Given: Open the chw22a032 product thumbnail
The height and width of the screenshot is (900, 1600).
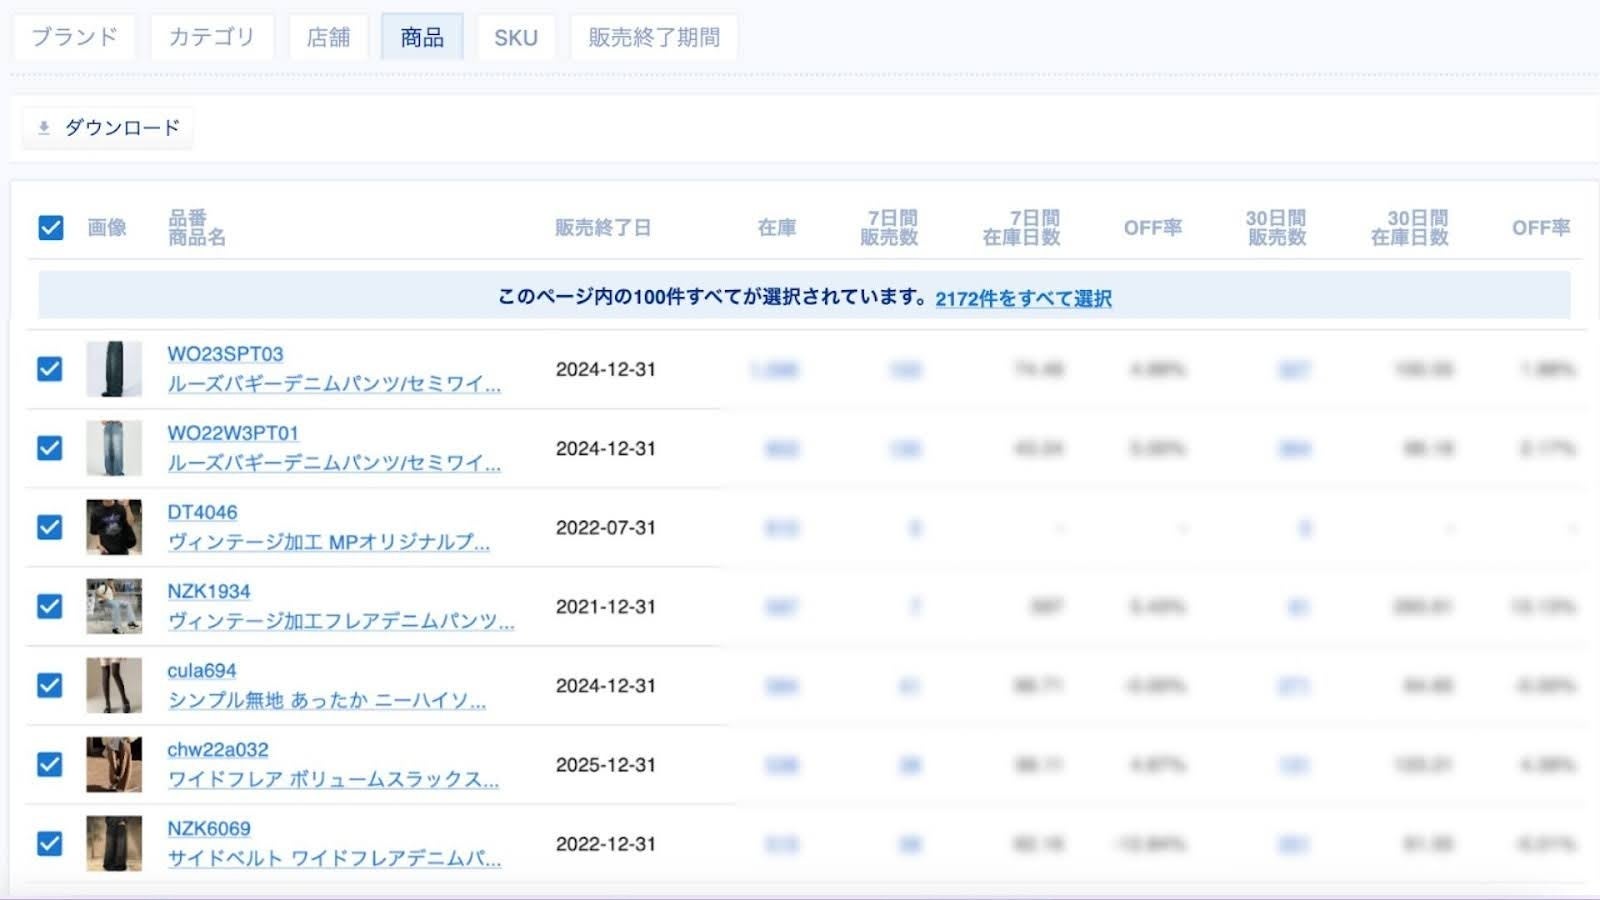Looking at the screenshot, I should [x=114, y=764].
